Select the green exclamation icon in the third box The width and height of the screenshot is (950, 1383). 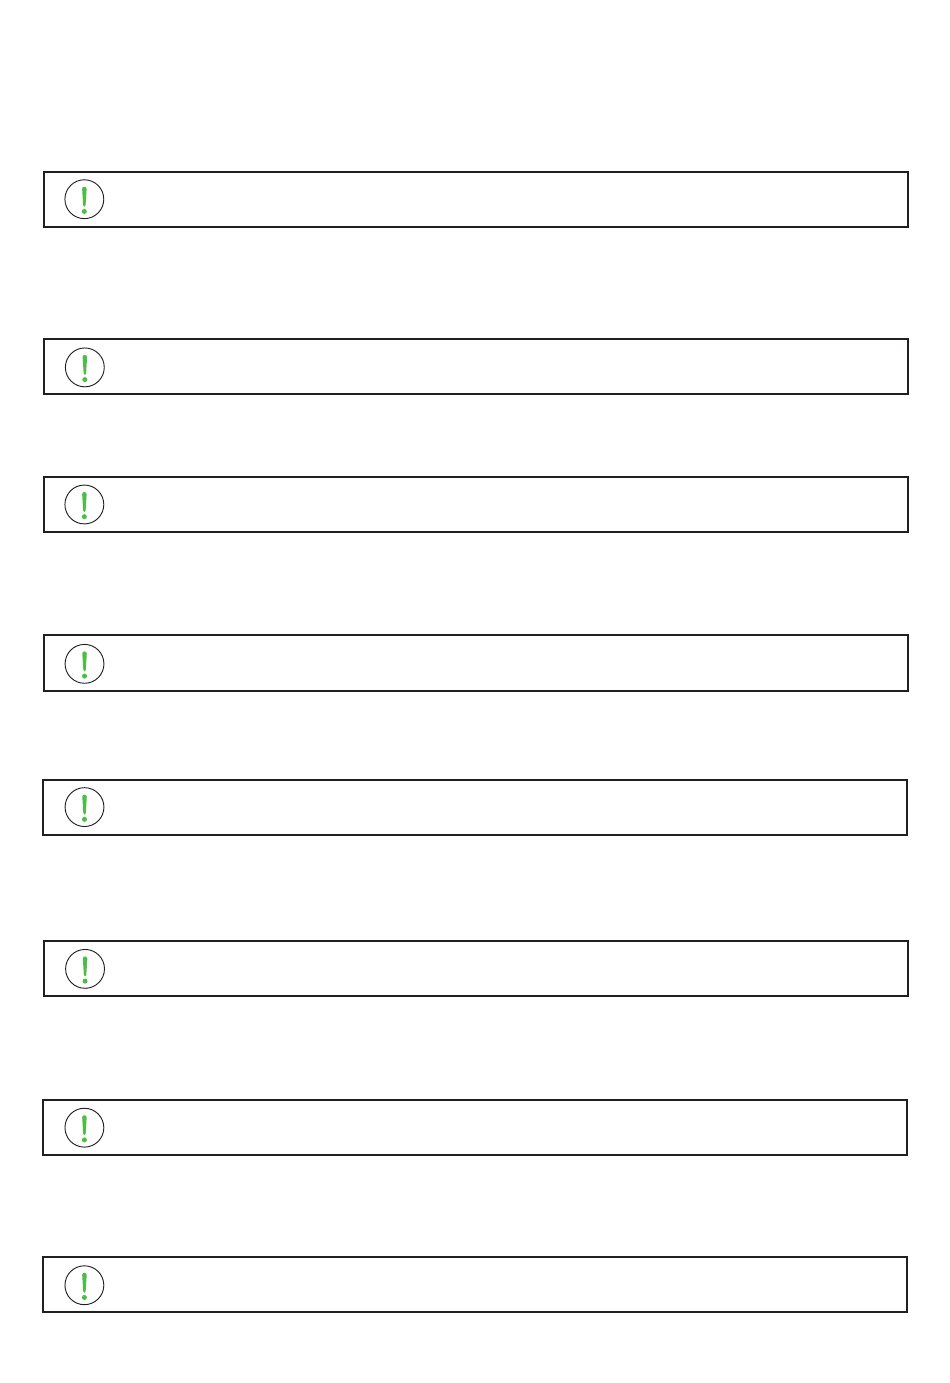point(84,504)
